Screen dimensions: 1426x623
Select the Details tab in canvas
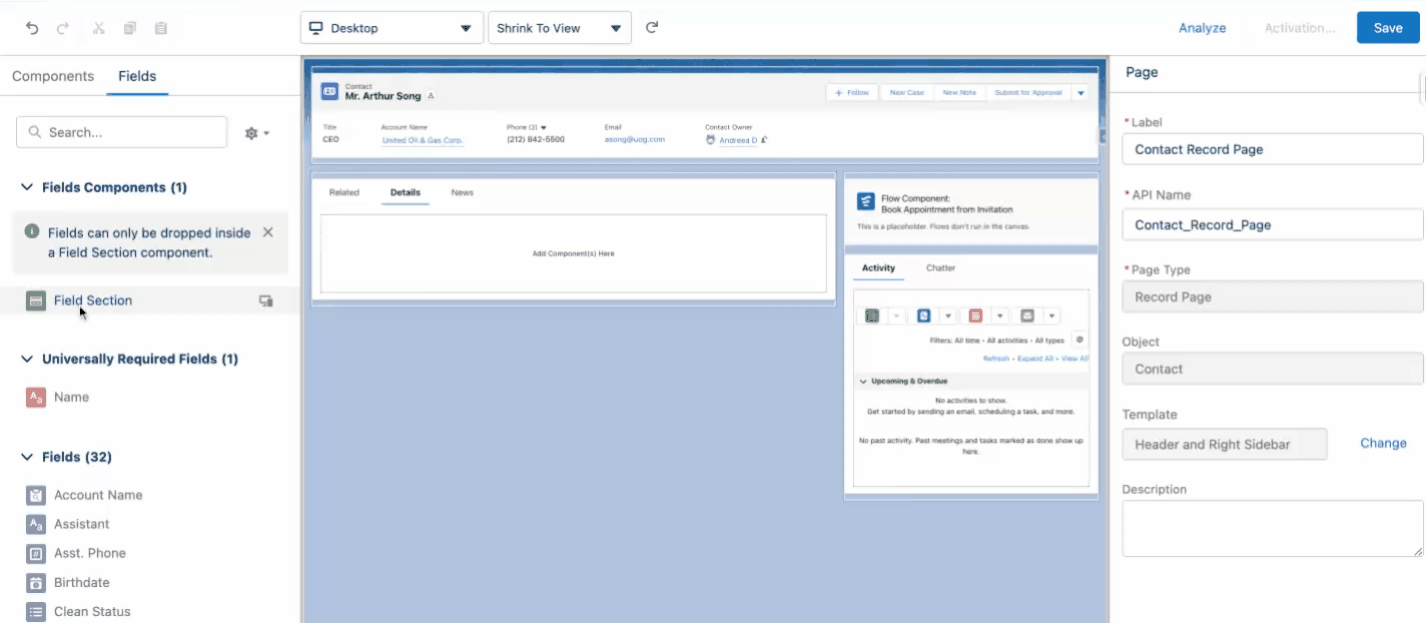tap(405, 192)
